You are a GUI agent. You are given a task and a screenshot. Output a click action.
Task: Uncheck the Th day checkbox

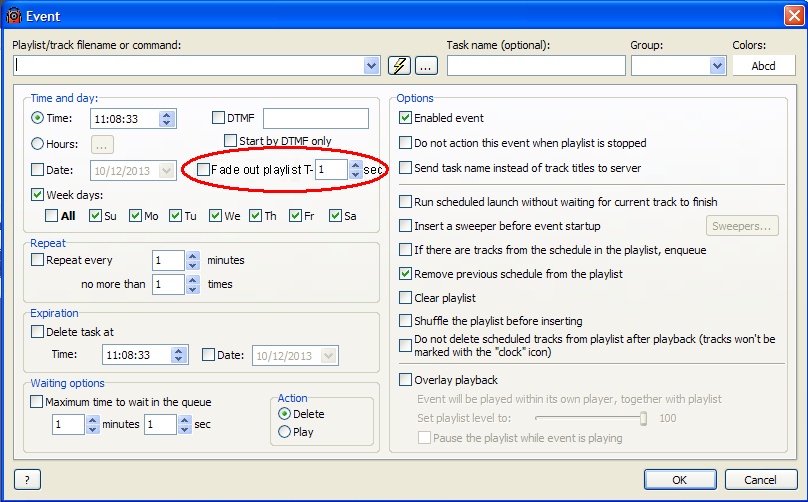pyautogui.click(x=256, y=215)
